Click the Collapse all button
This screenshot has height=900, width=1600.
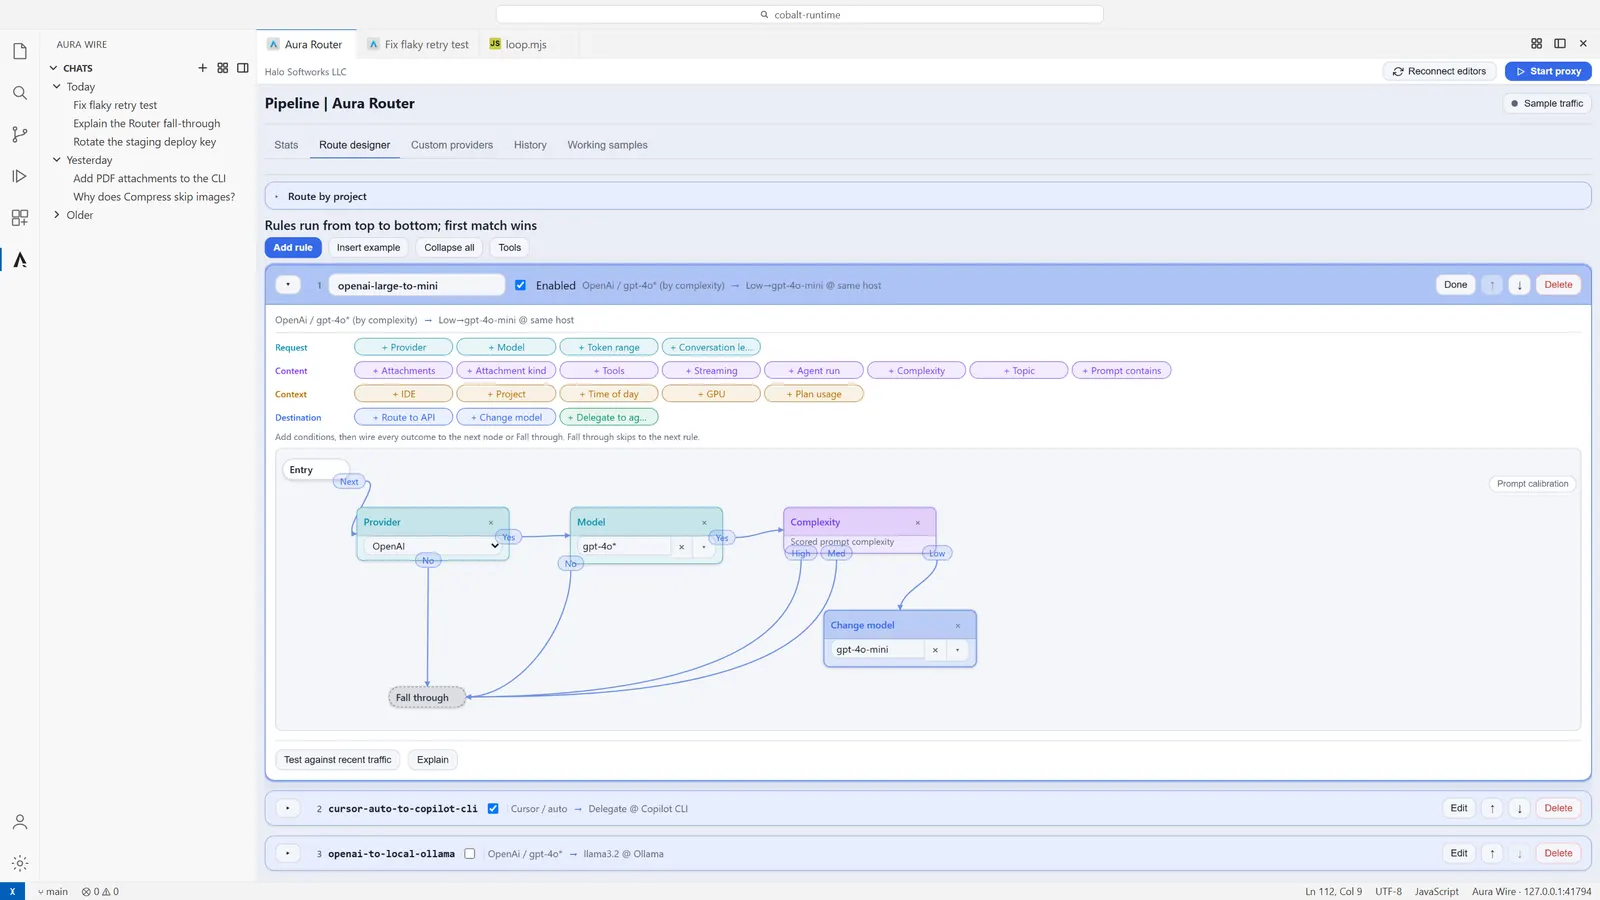[x=449, y=248]
